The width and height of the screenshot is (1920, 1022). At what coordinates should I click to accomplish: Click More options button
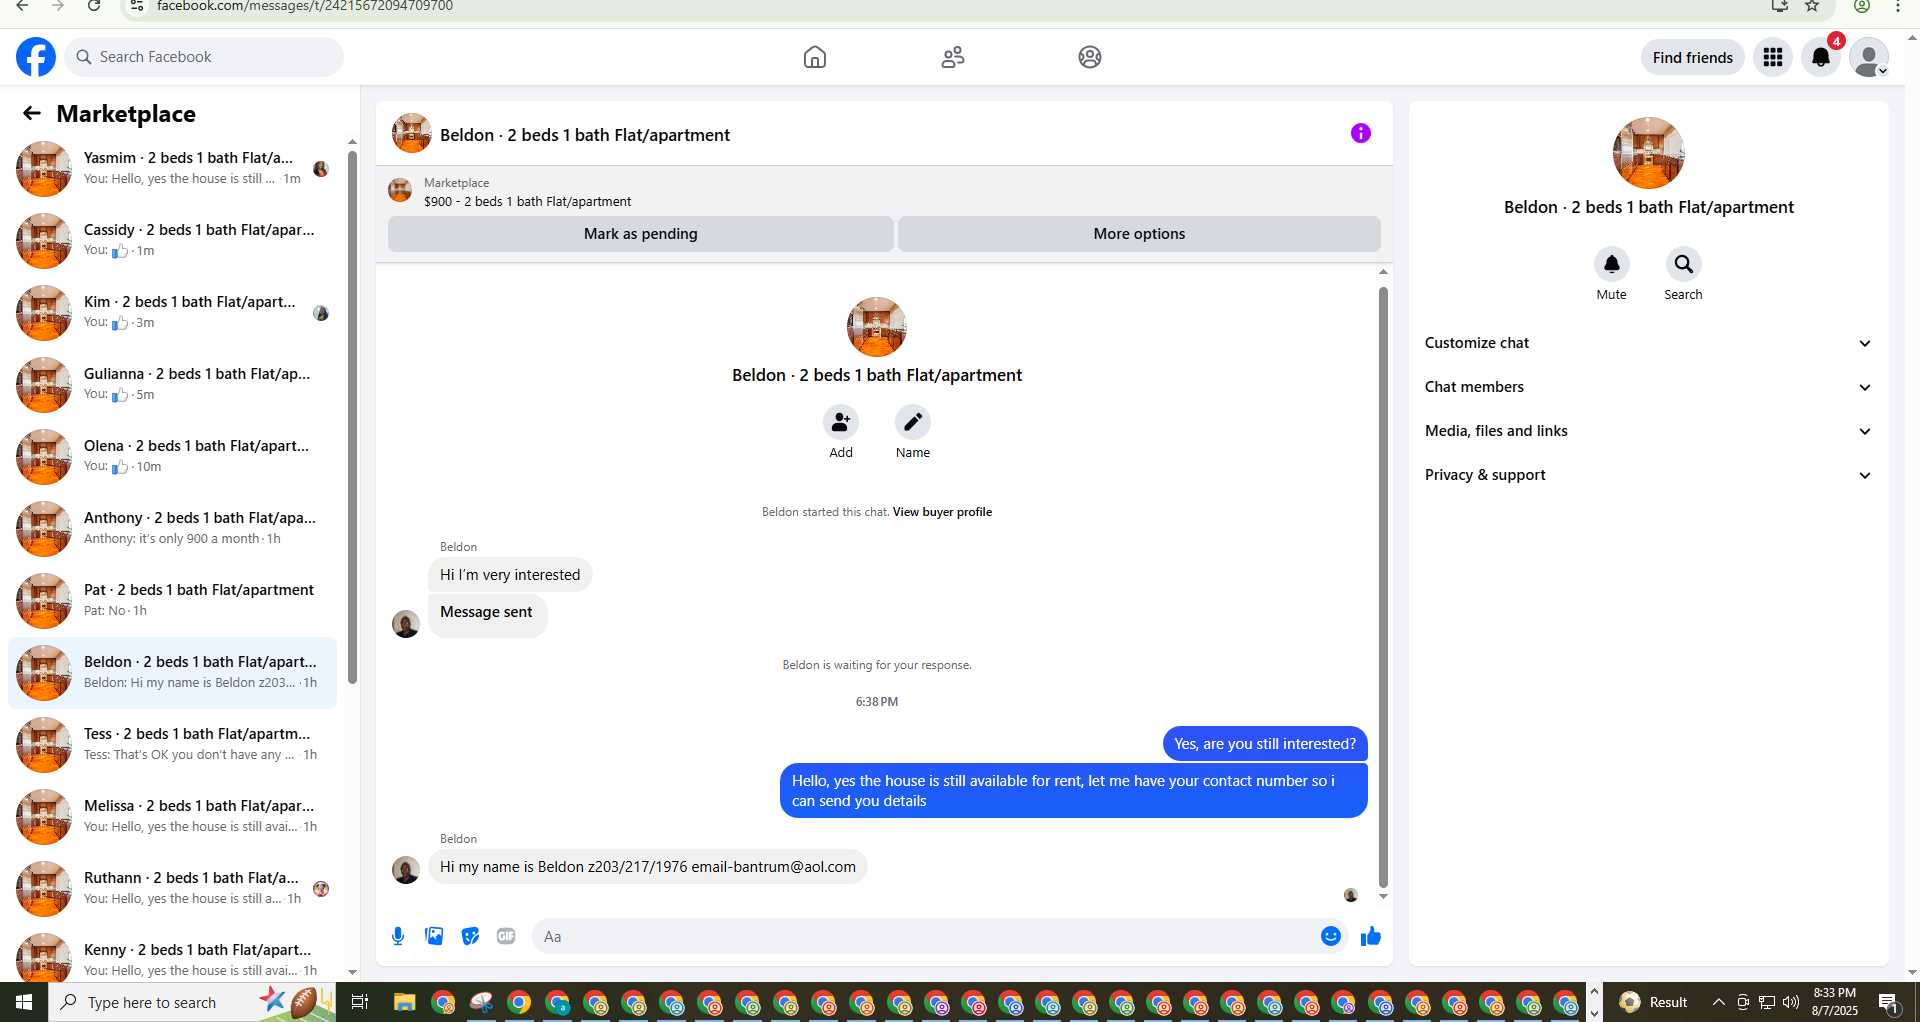(1139, 234)
